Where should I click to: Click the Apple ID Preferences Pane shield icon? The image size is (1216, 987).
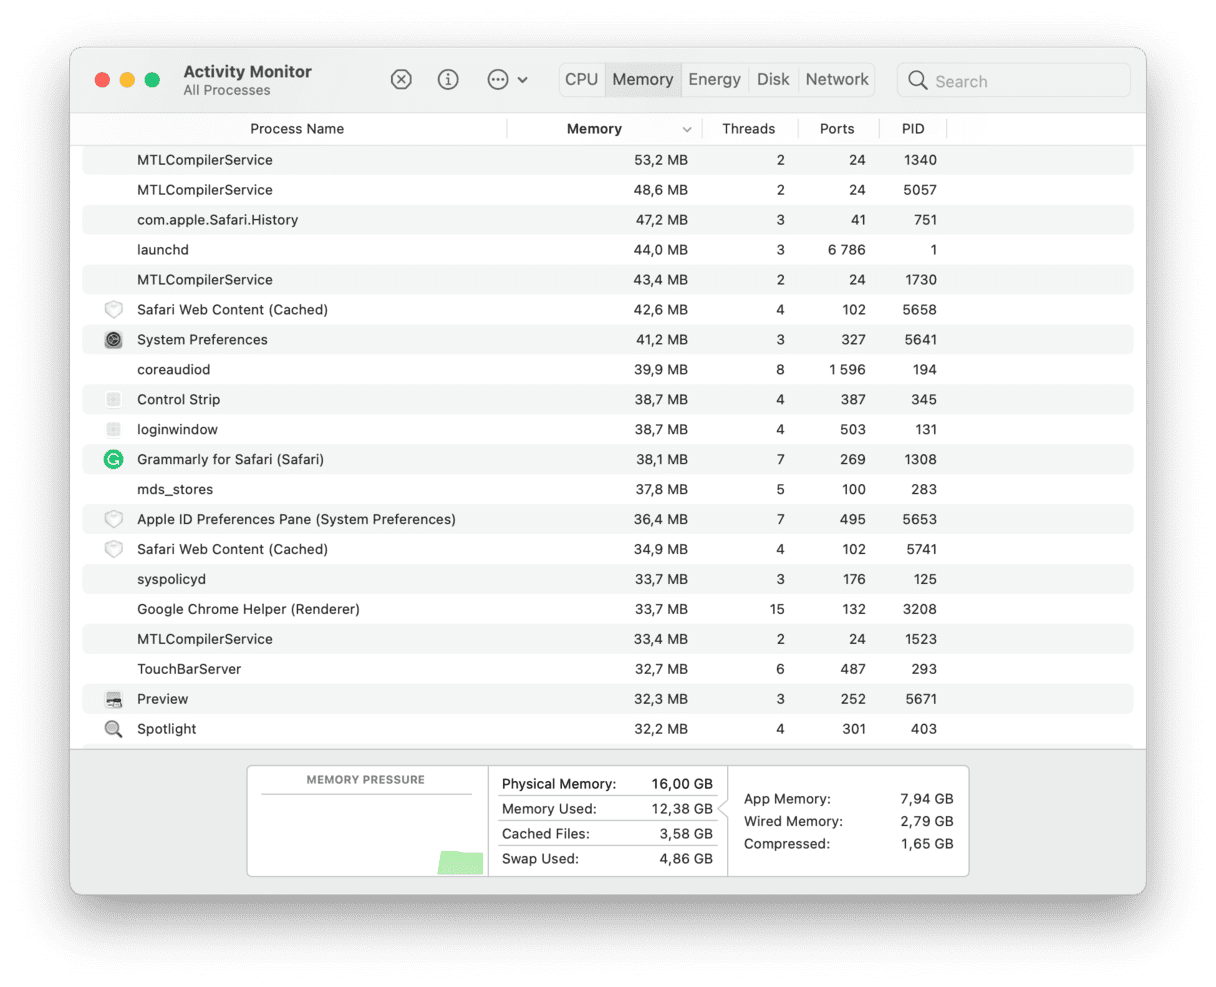(114, 520)
